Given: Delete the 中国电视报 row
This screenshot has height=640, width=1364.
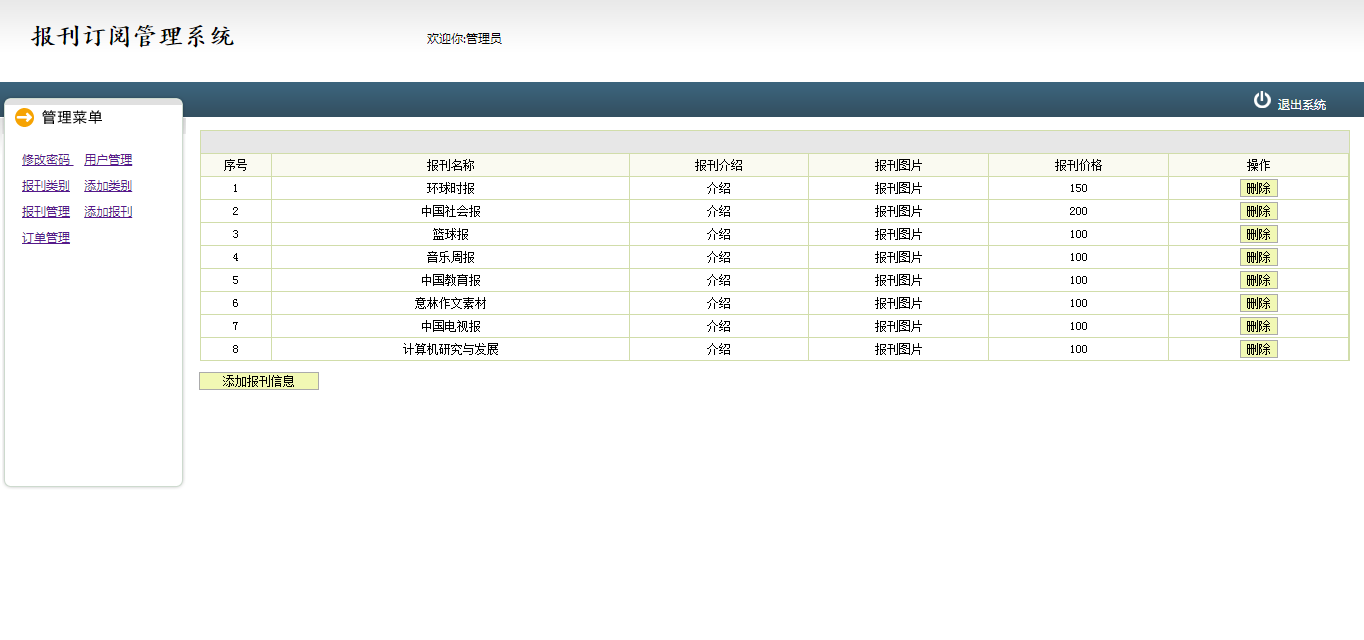Looking at the screenshot, I should 1258,326.
